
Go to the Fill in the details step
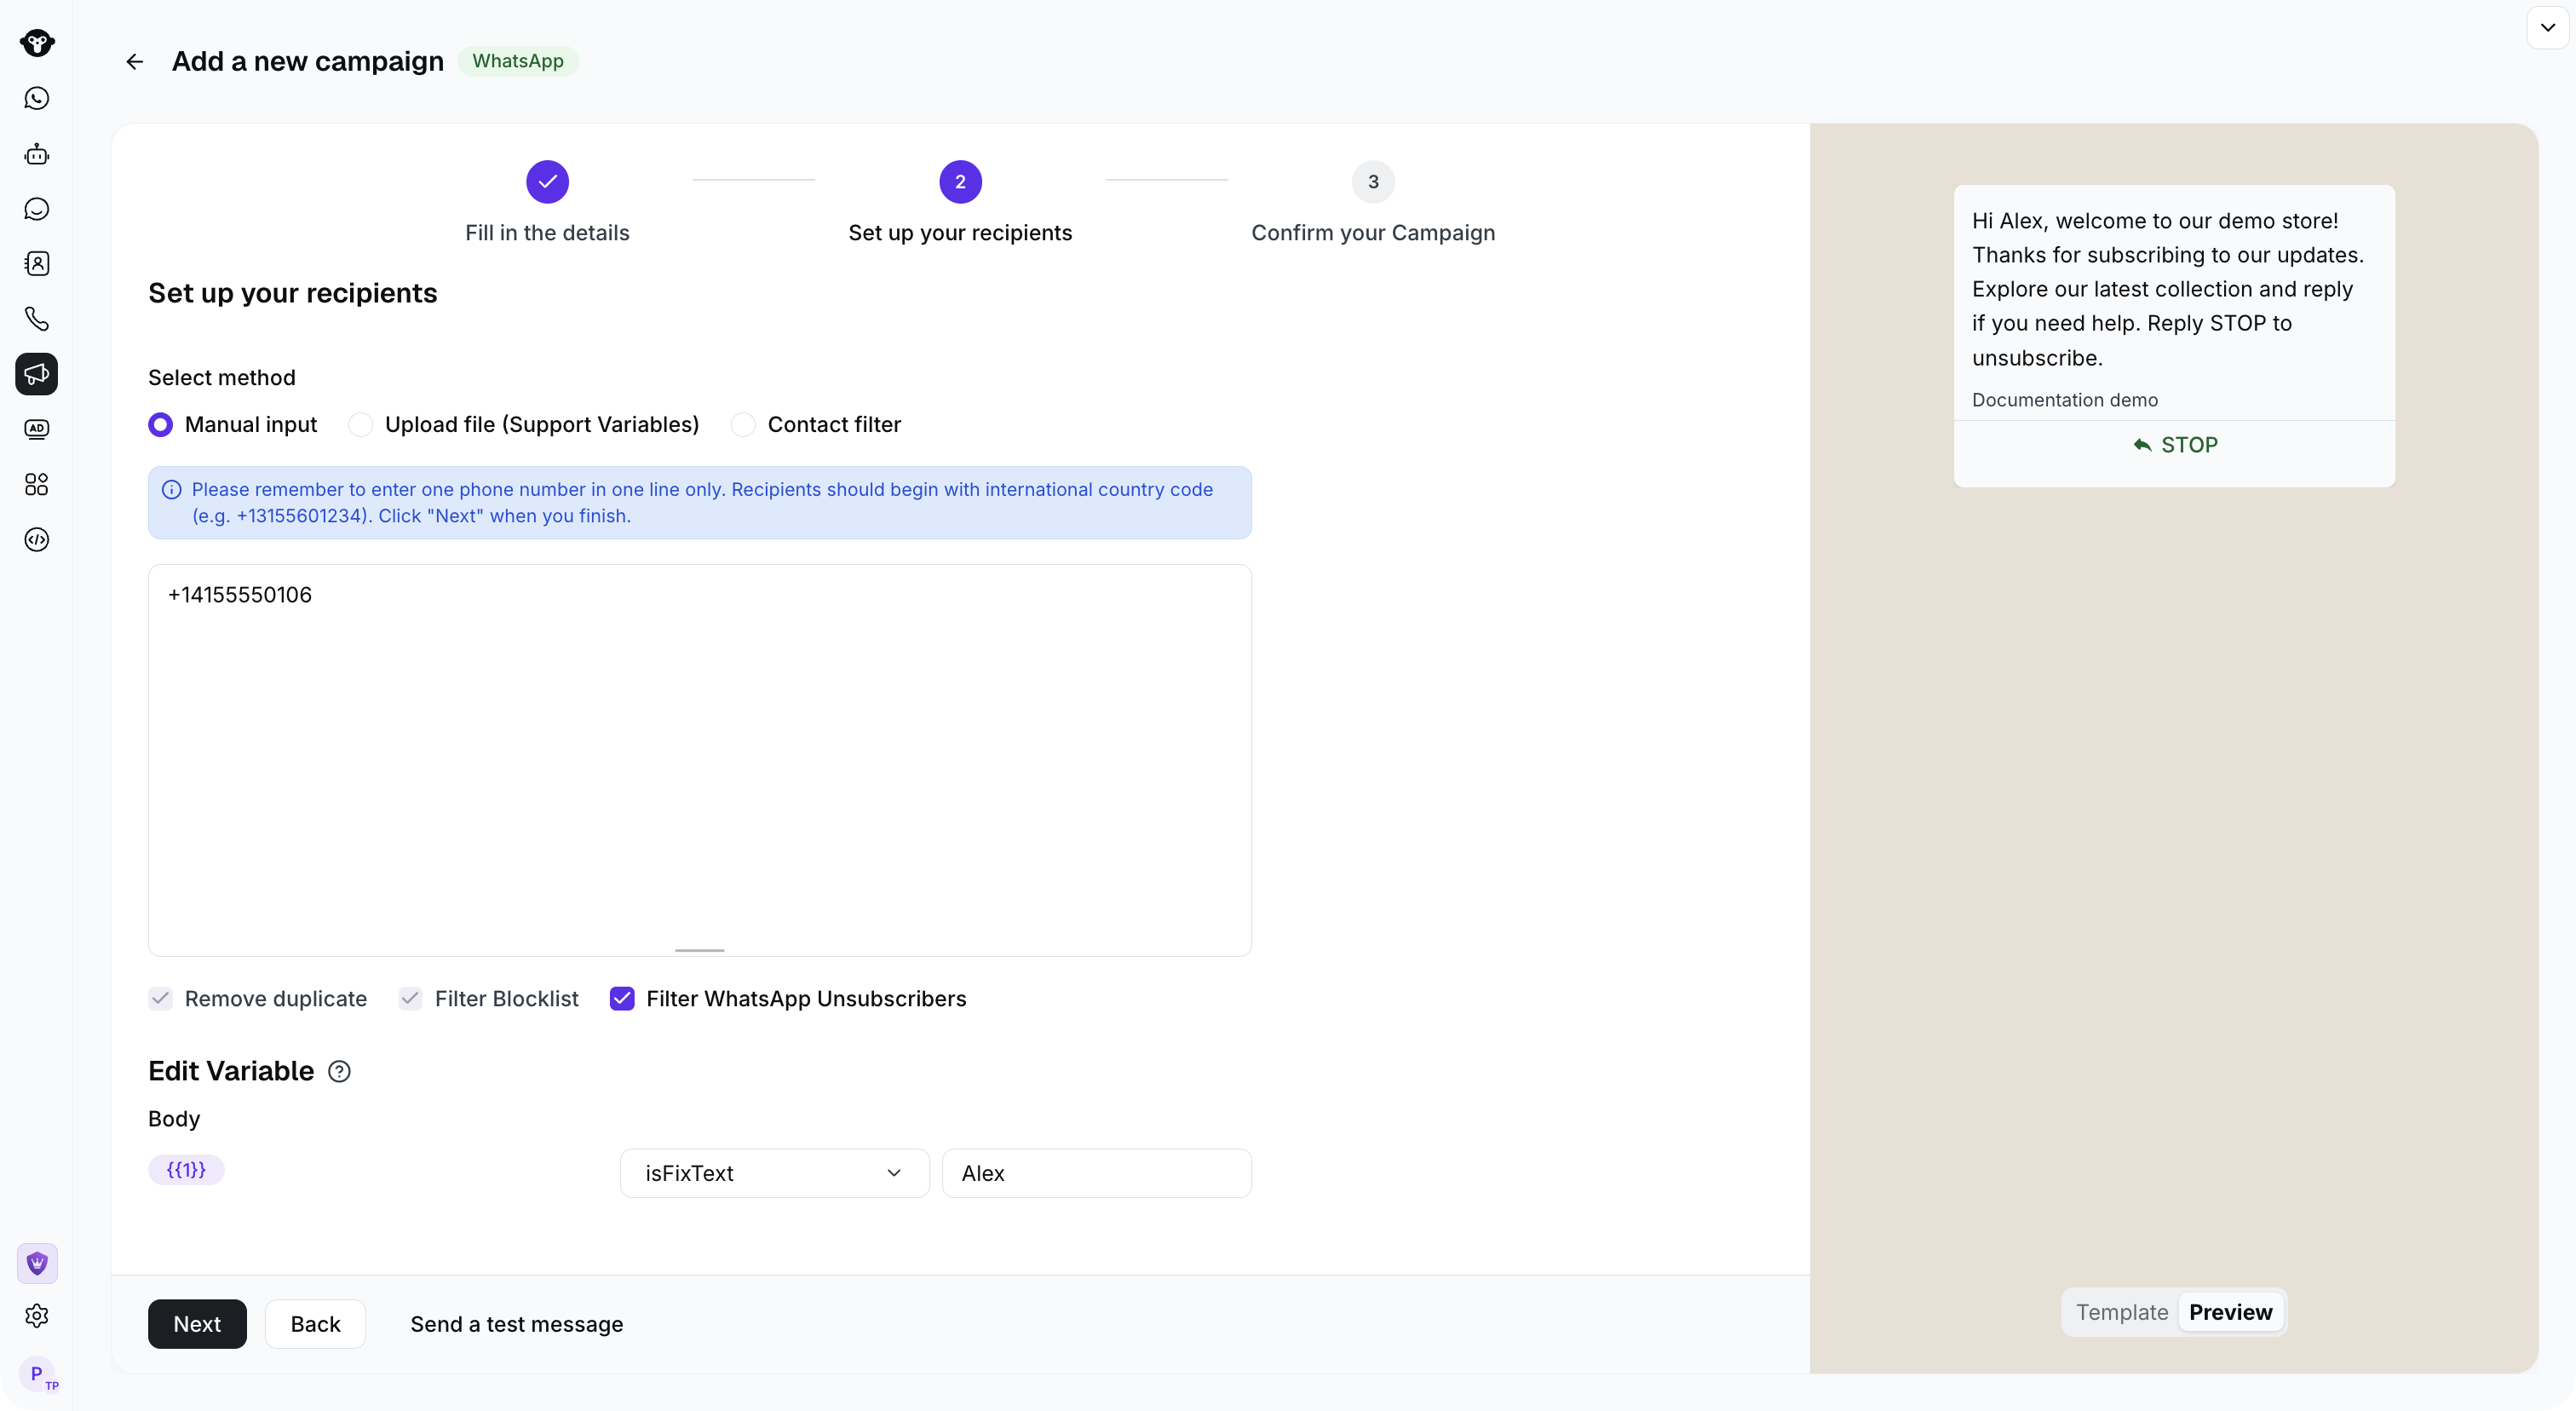[547, 204]
